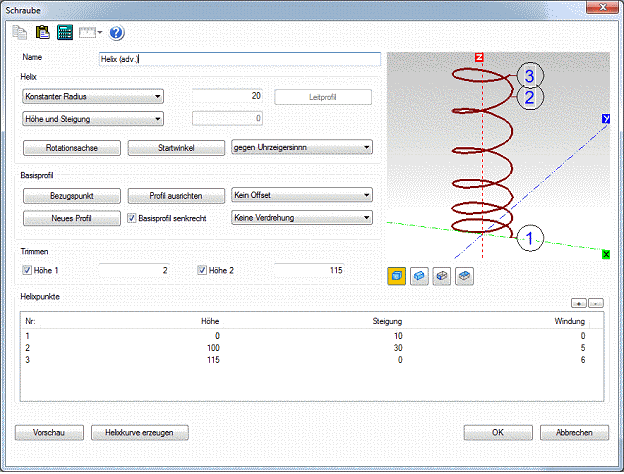Click the minus button to remove helix point
Viewport: 624px width, 474px height.
click(596, 303)
